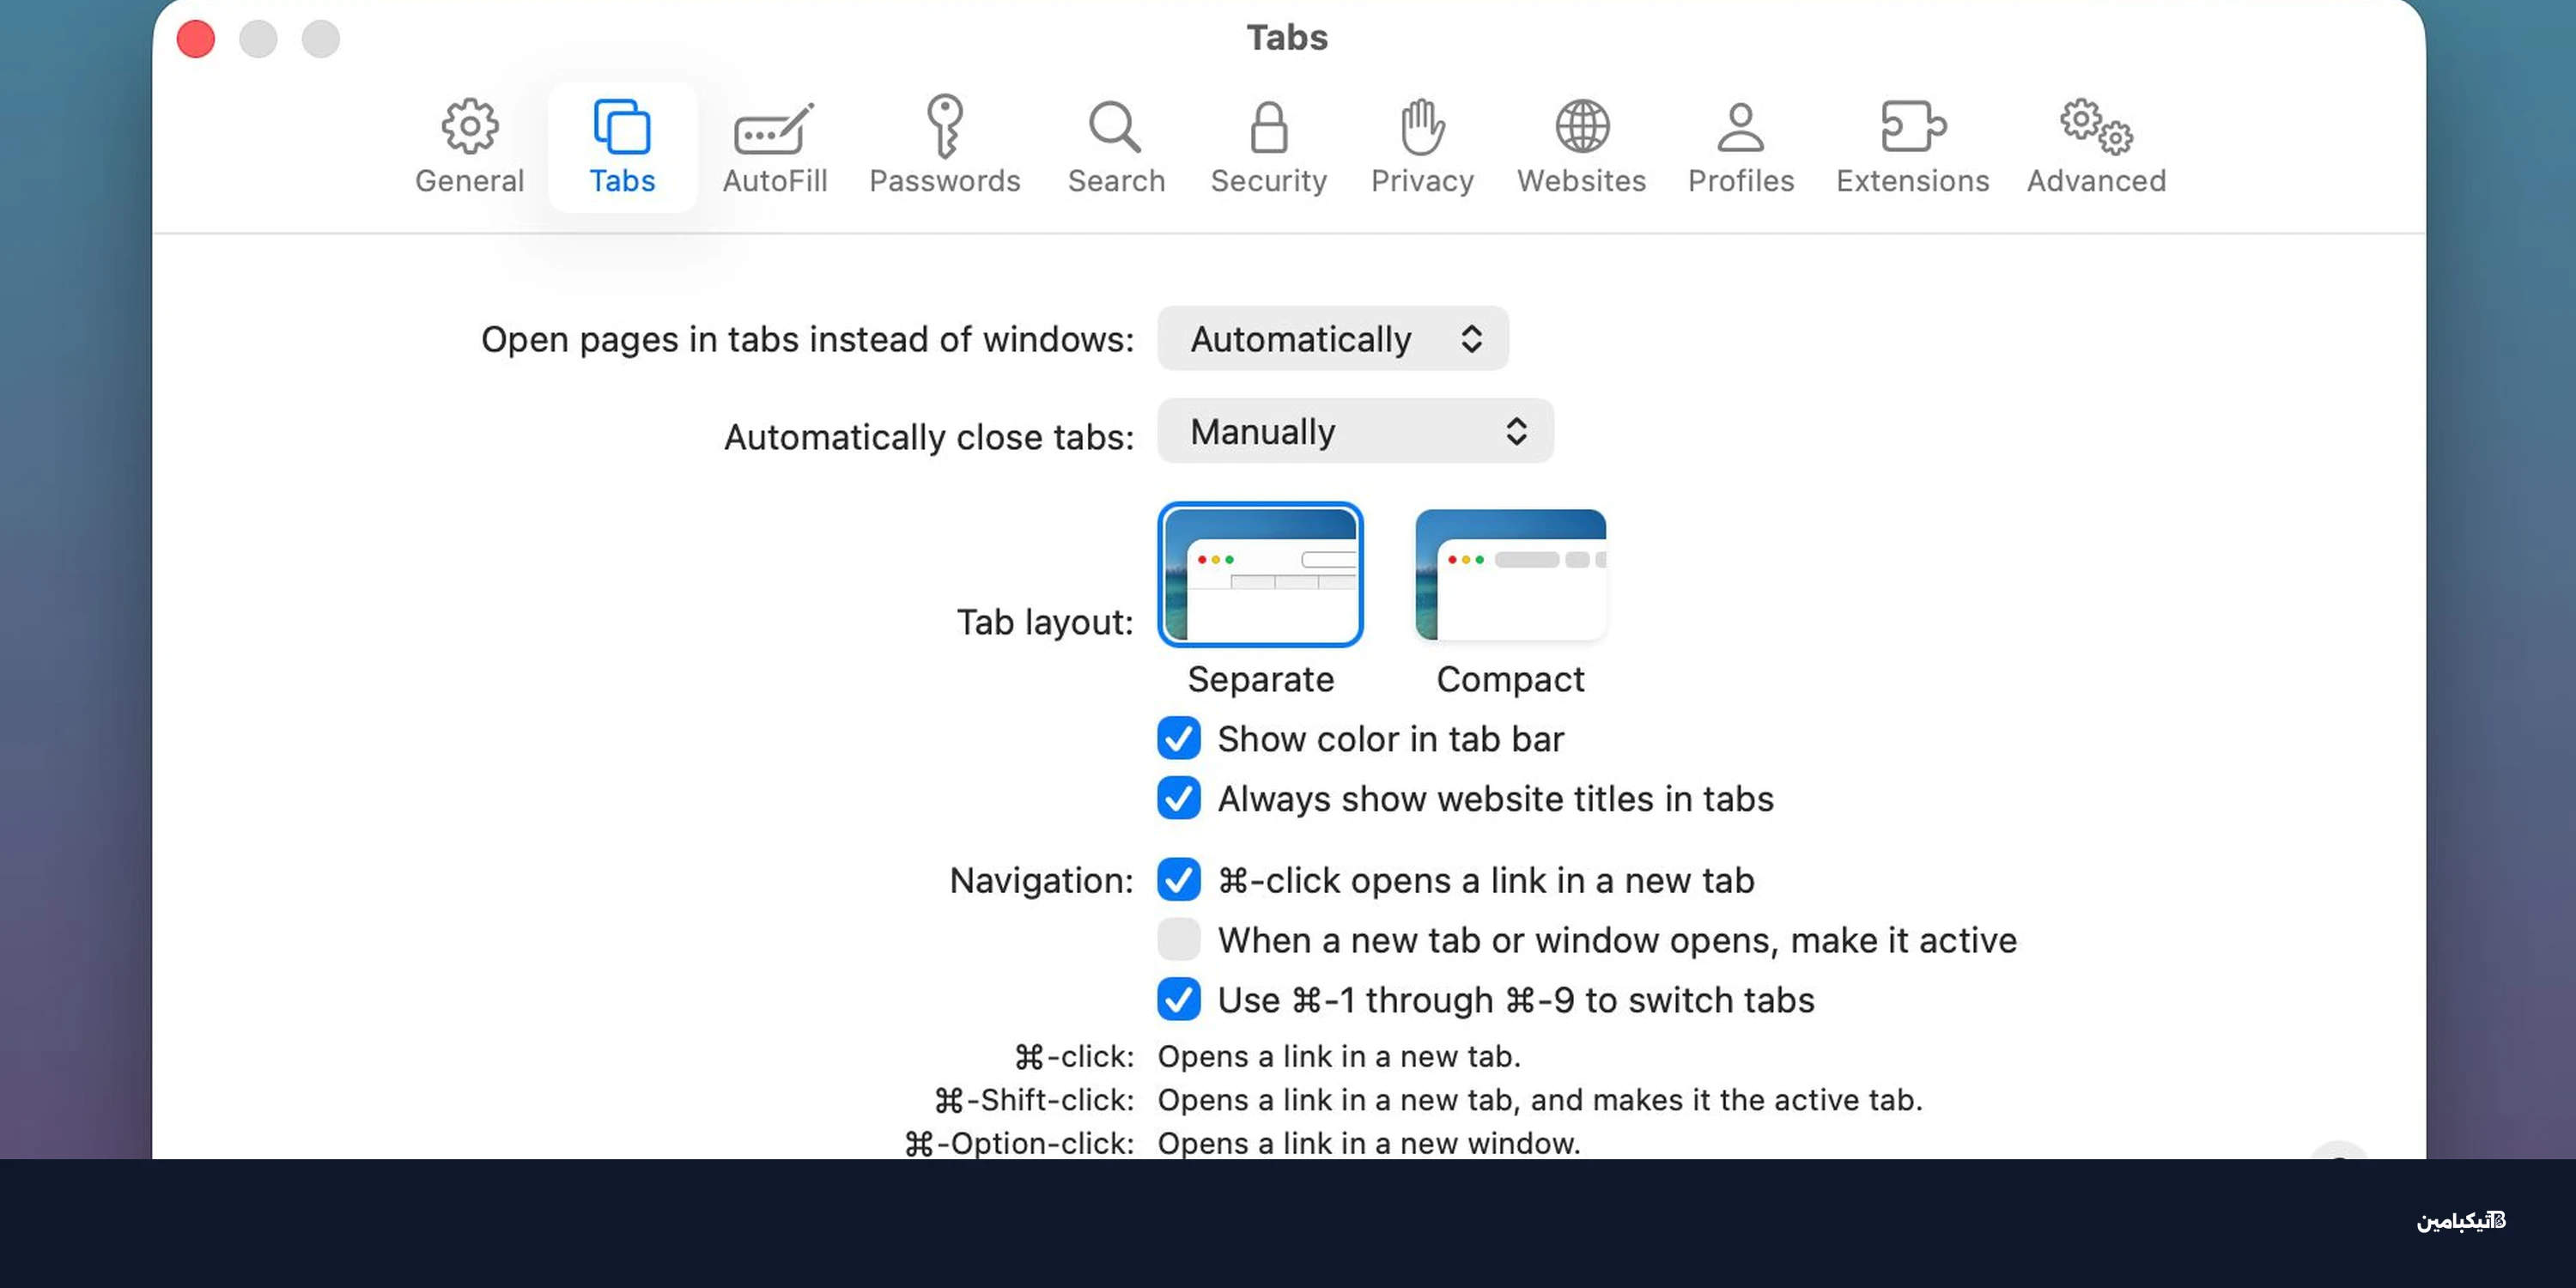Open Security pane padlock icon
This screenshot has height=1288, width=2576.
point(1268,127)
